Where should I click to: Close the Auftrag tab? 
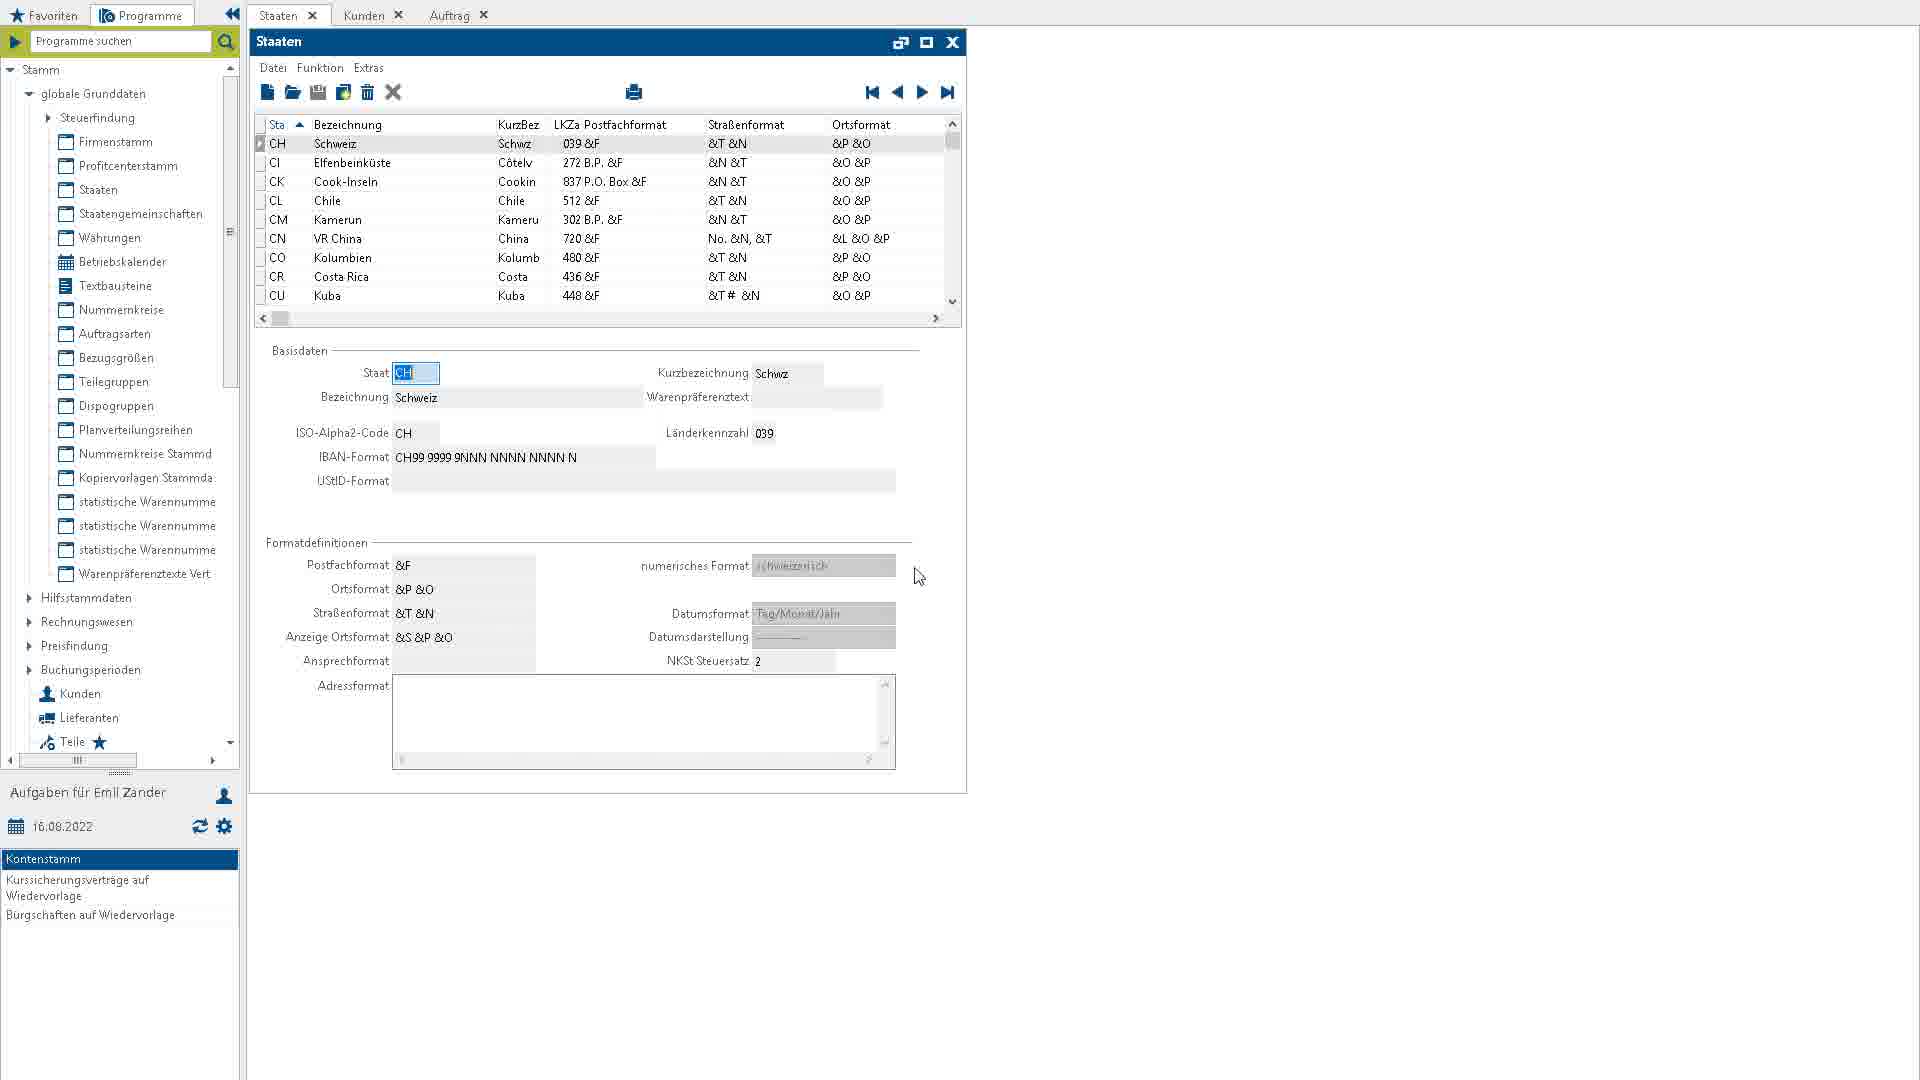click(484, 15)
